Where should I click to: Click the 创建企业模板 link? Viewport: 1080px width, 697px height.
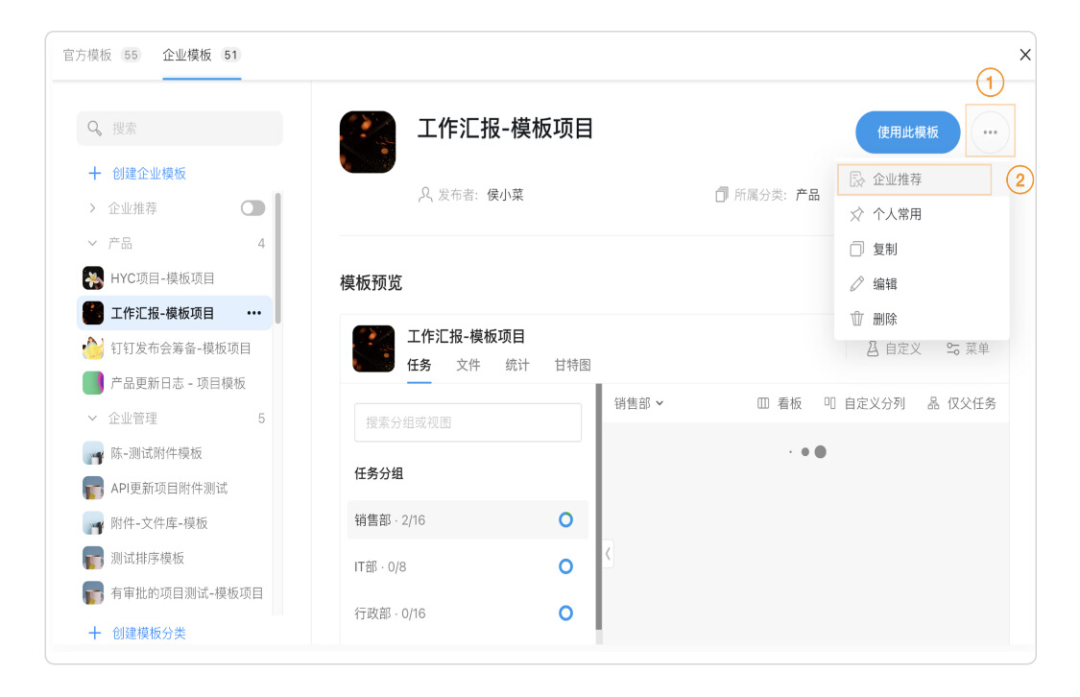pos(149,174)
